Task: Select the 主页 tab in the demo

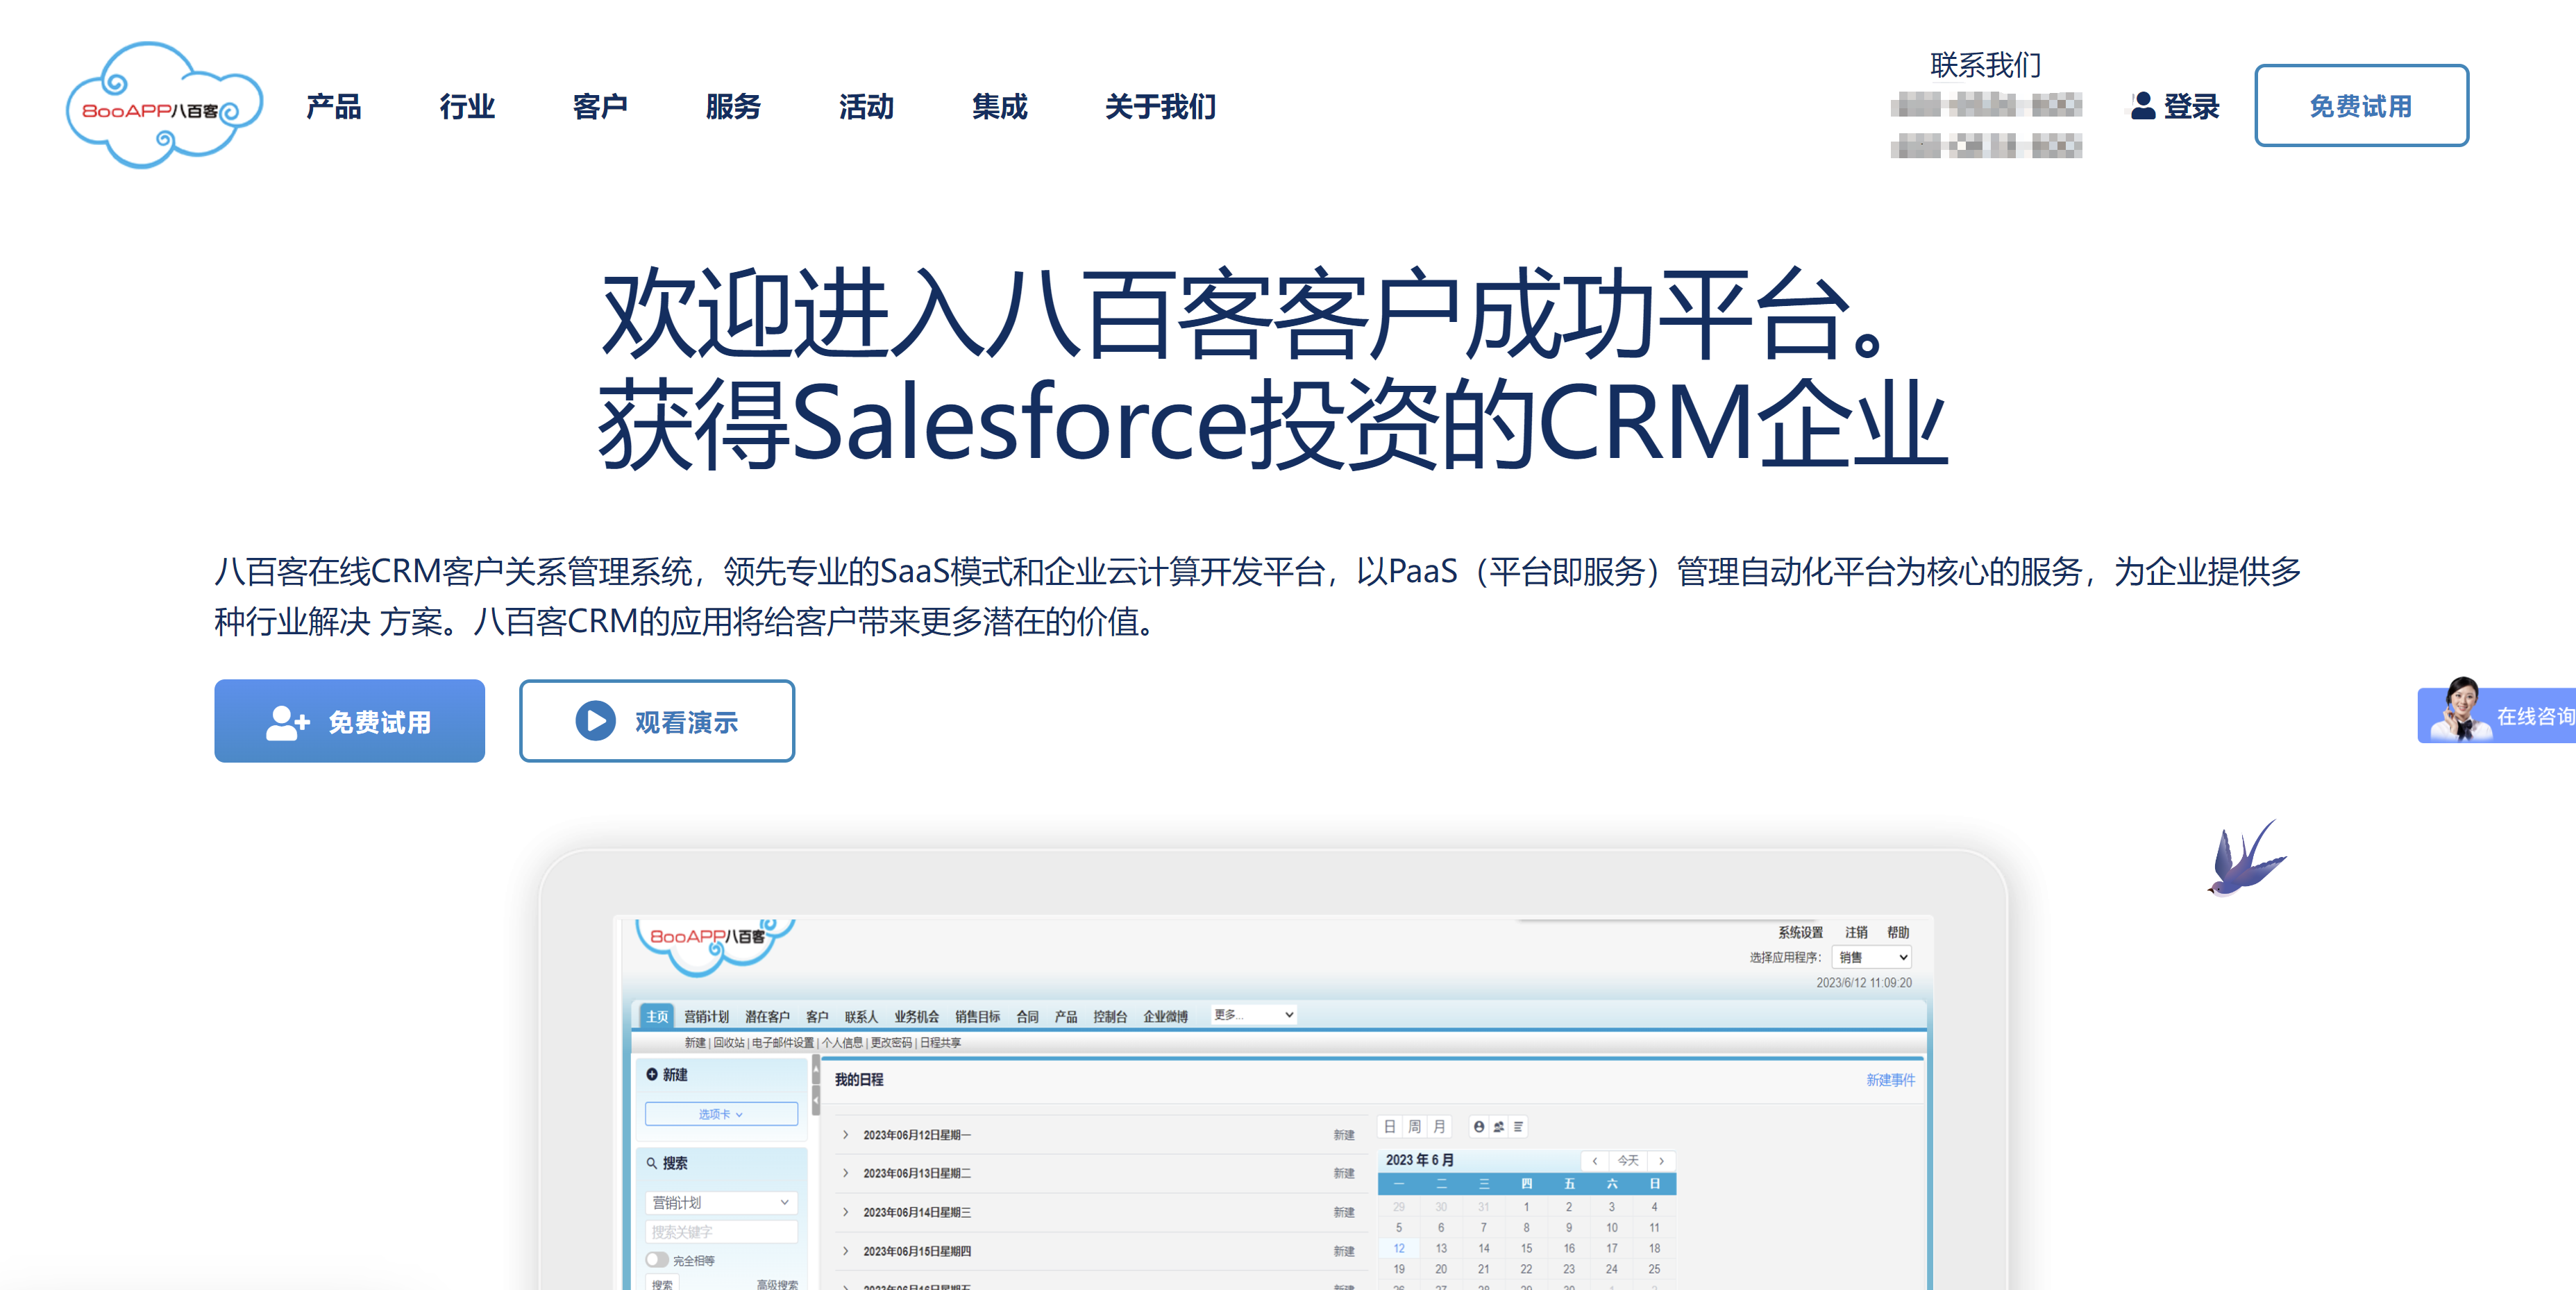Action: (x=657, y=1016)
